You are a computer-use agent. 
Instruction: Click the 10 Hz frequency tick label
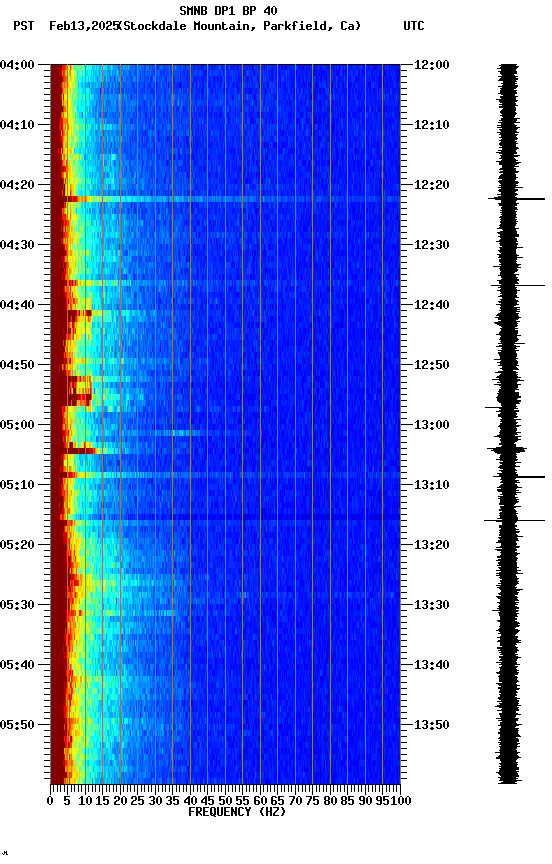(x=85, y=801)
